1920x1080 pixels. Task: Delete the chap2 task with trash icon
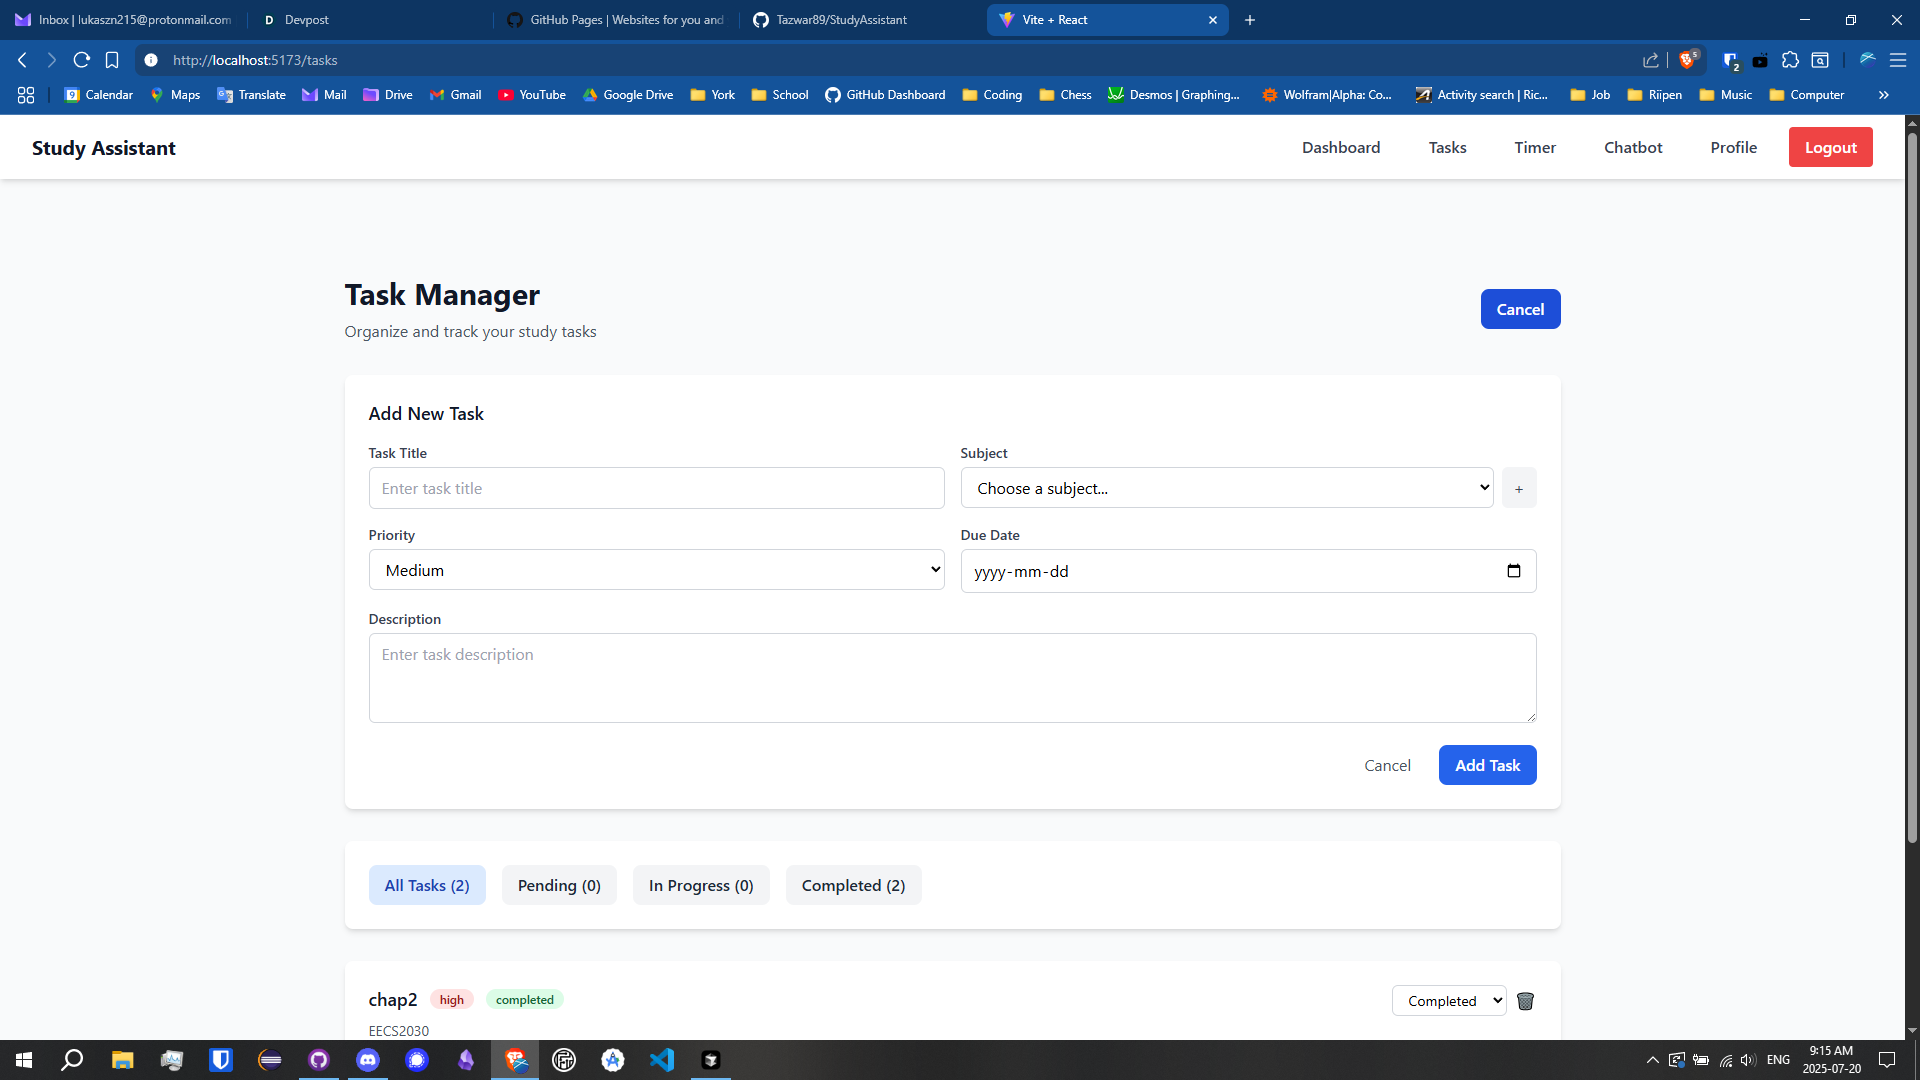1525,1001
